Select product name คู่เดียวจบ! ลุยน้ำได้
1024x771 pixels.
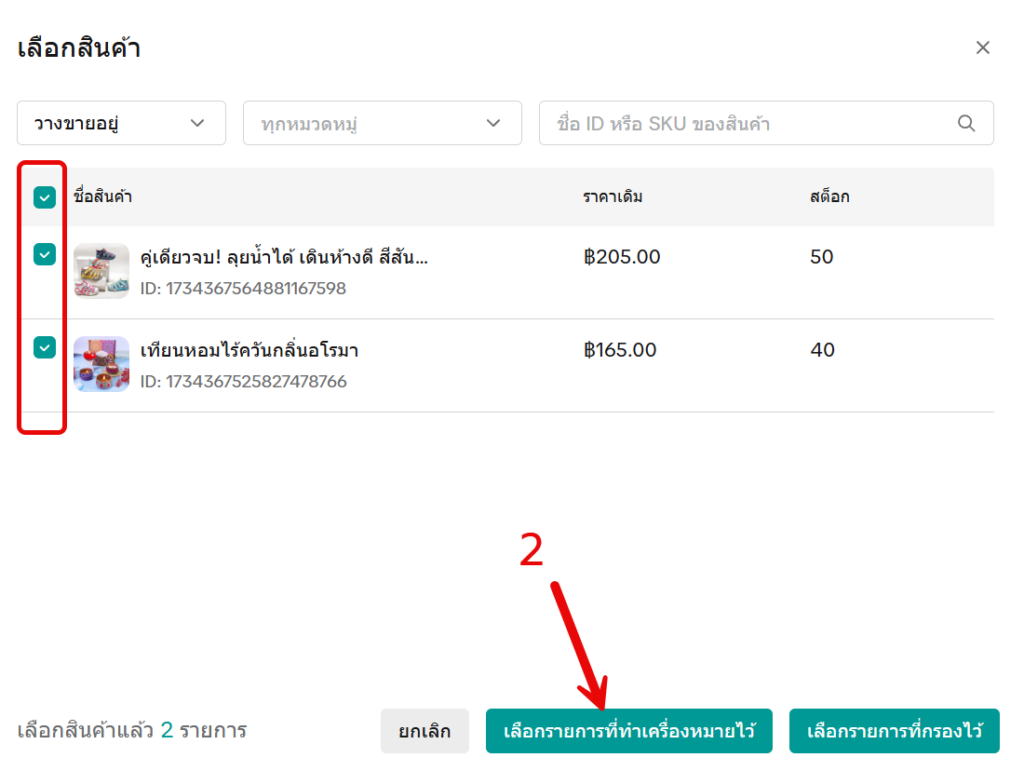284,257
